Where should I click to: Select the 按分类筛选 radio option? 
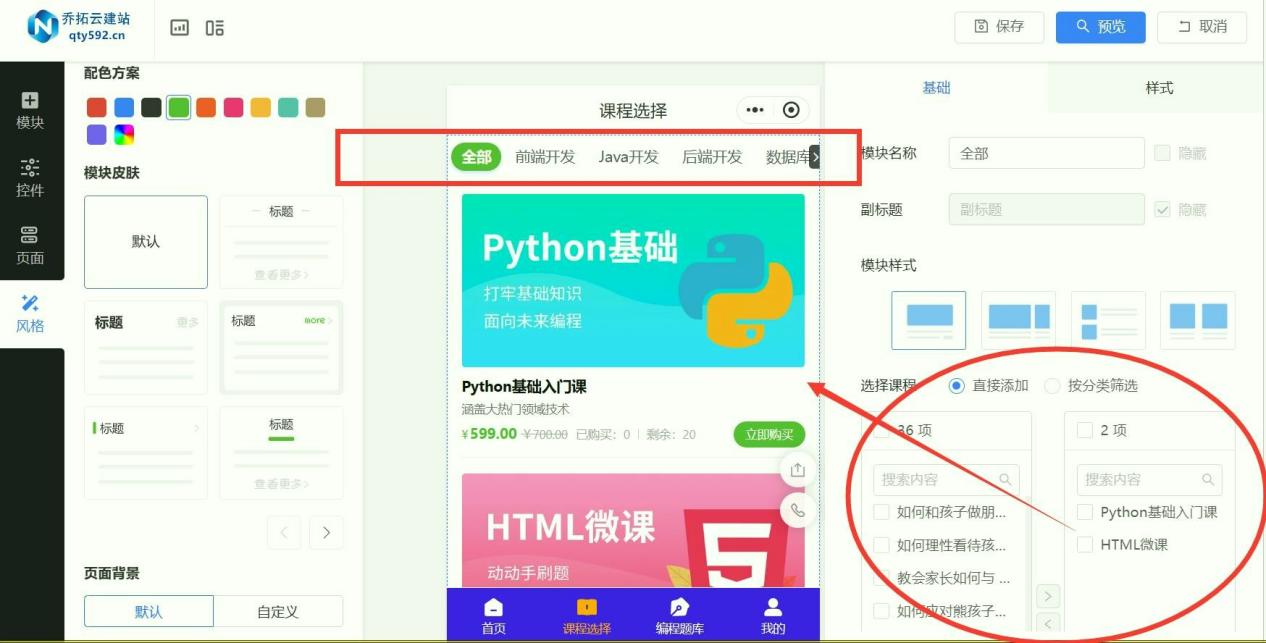coord(1052,386)
